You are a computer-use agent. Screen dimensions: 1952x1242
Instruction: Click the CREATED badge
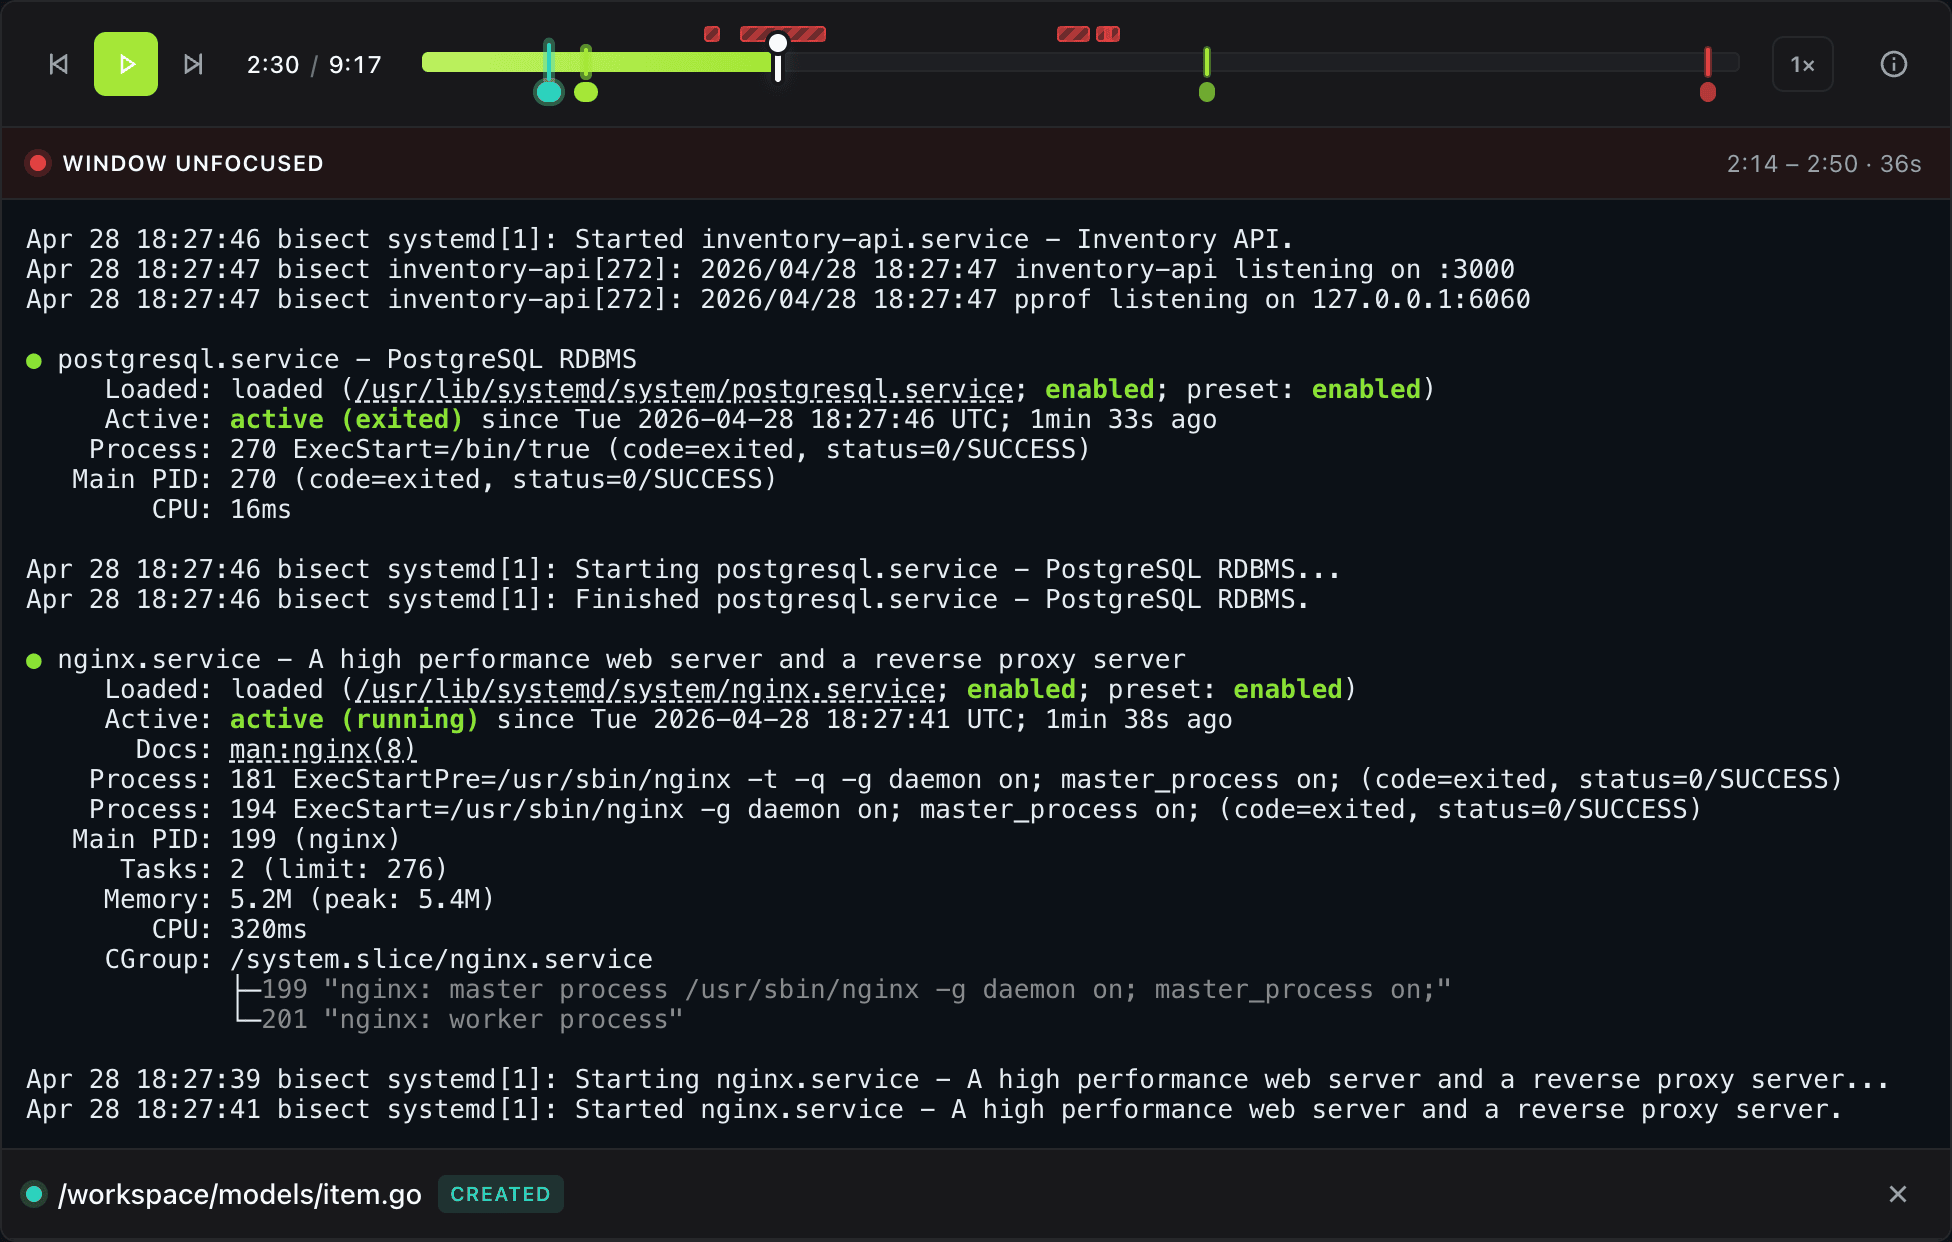click(x=501, y=1194)
